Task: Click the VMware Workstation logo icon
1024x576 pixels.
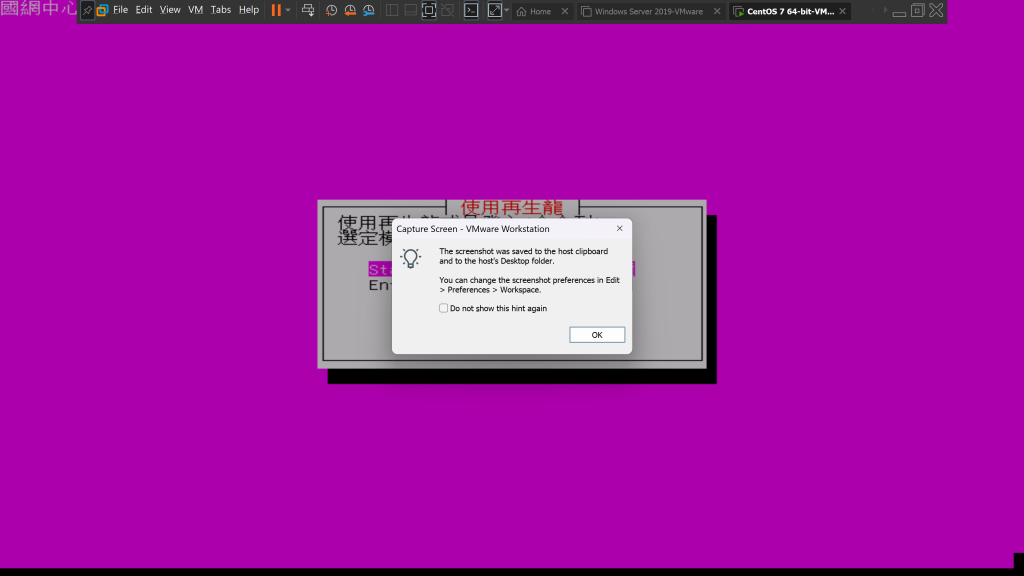Action: click(x=102, y=10)
